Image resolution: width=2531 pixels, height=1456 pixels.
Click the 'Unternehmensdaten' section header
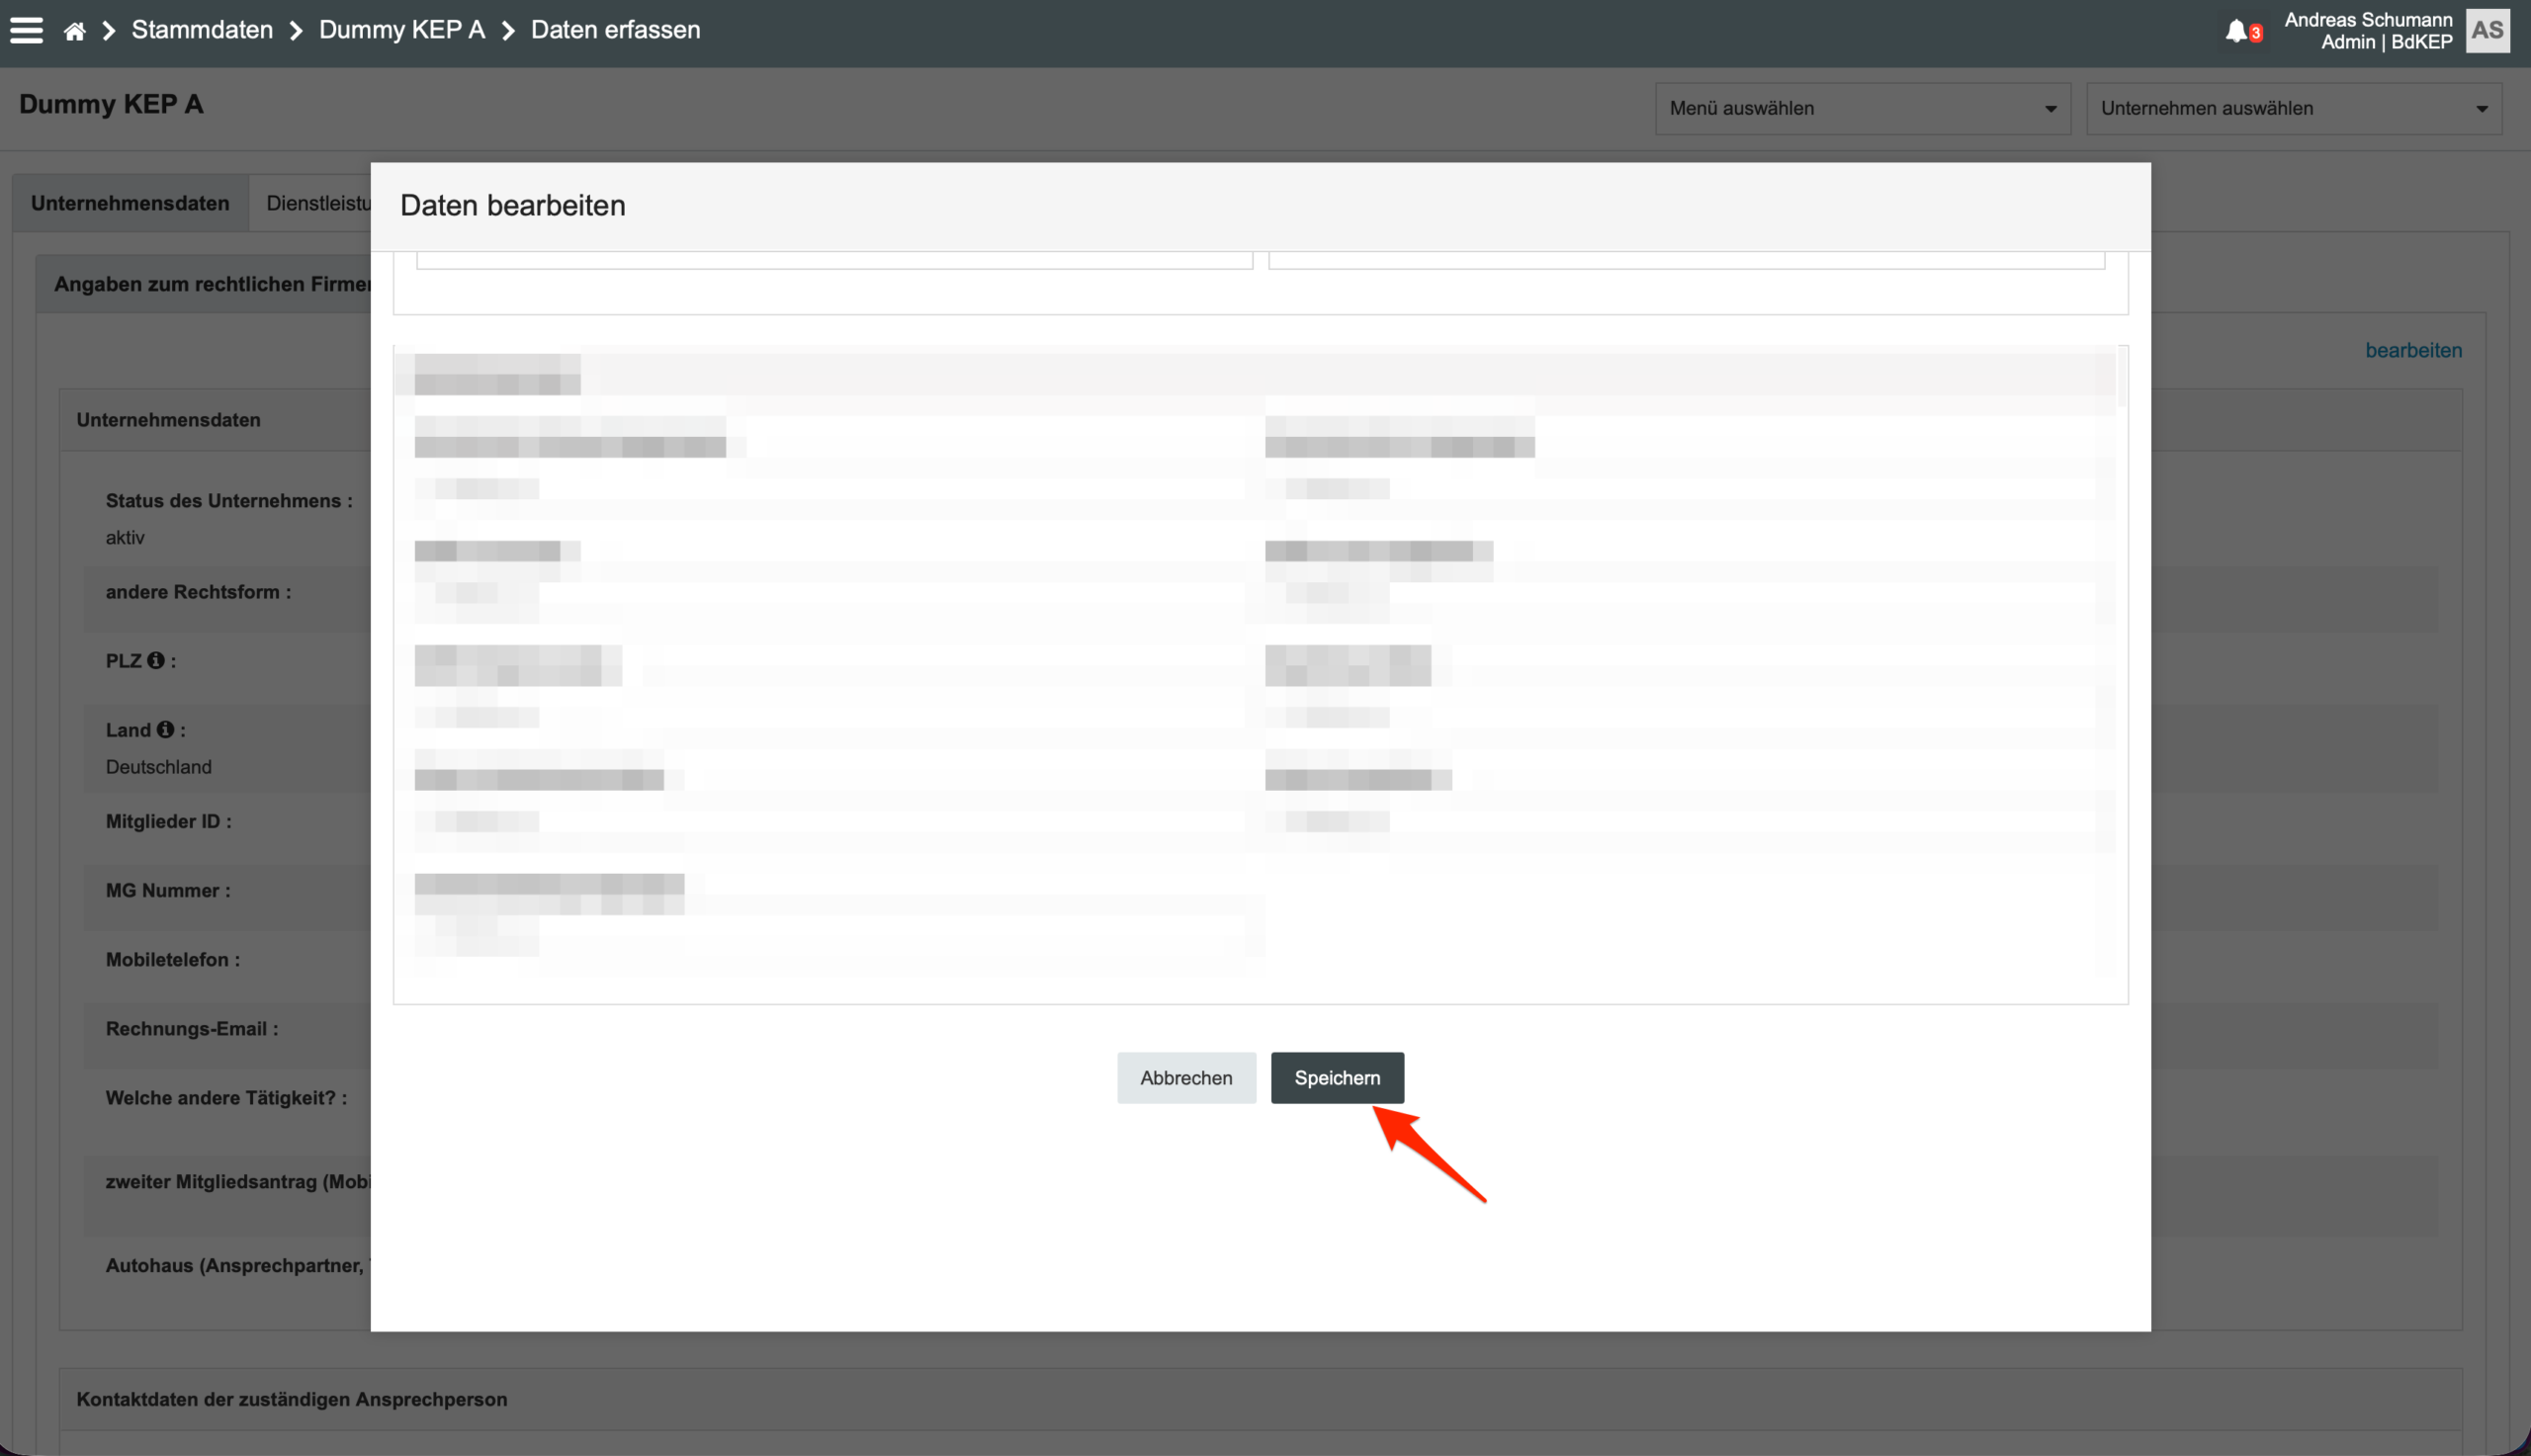click(169, 420)
